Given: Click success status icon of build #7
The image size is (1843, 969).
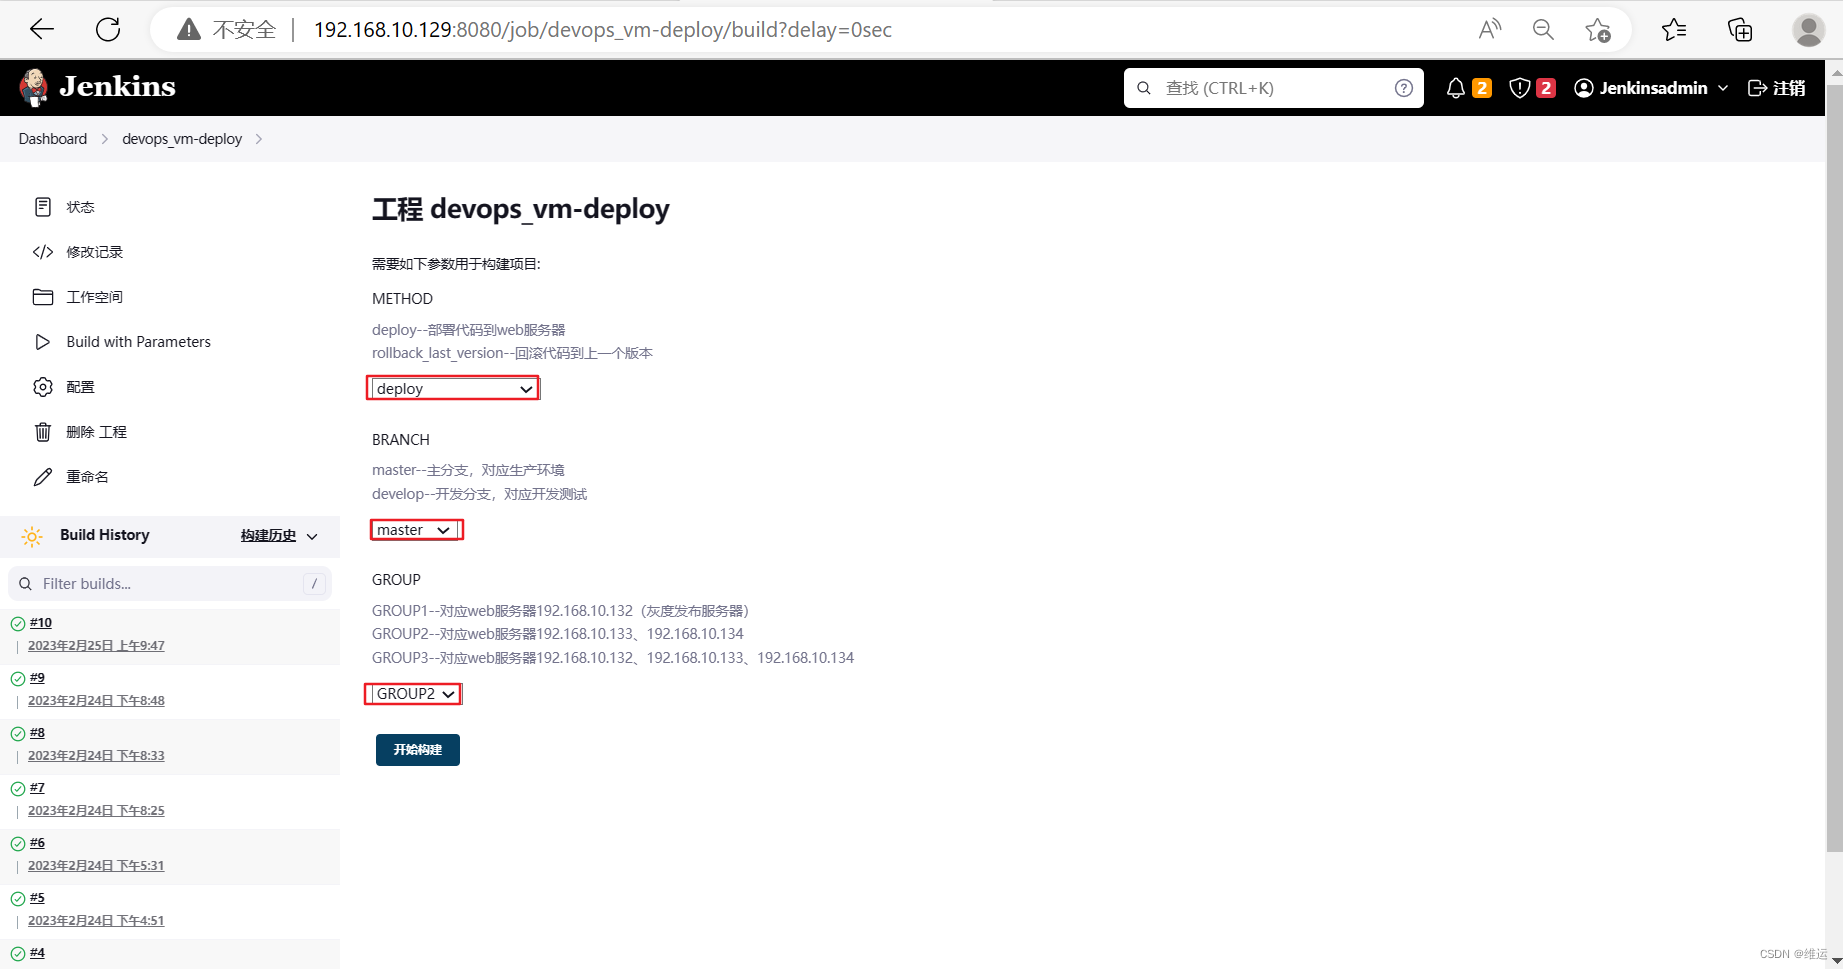Looking at the screenshot, I should tap(17, 789).
